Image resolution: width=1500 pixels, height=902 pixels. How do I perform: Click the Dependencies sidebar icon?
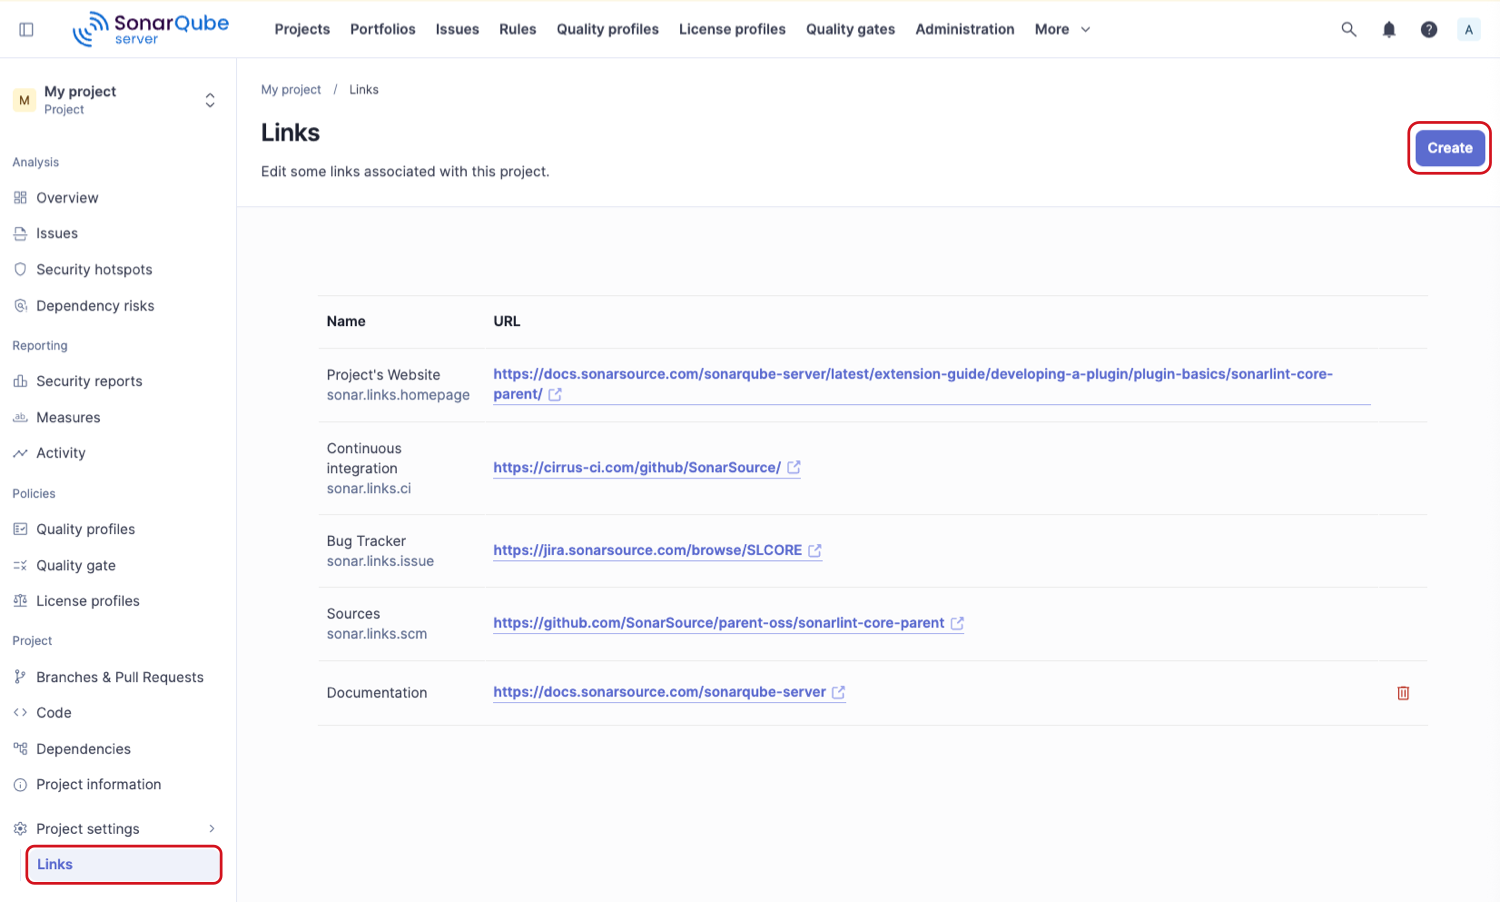tap(20, 749)
